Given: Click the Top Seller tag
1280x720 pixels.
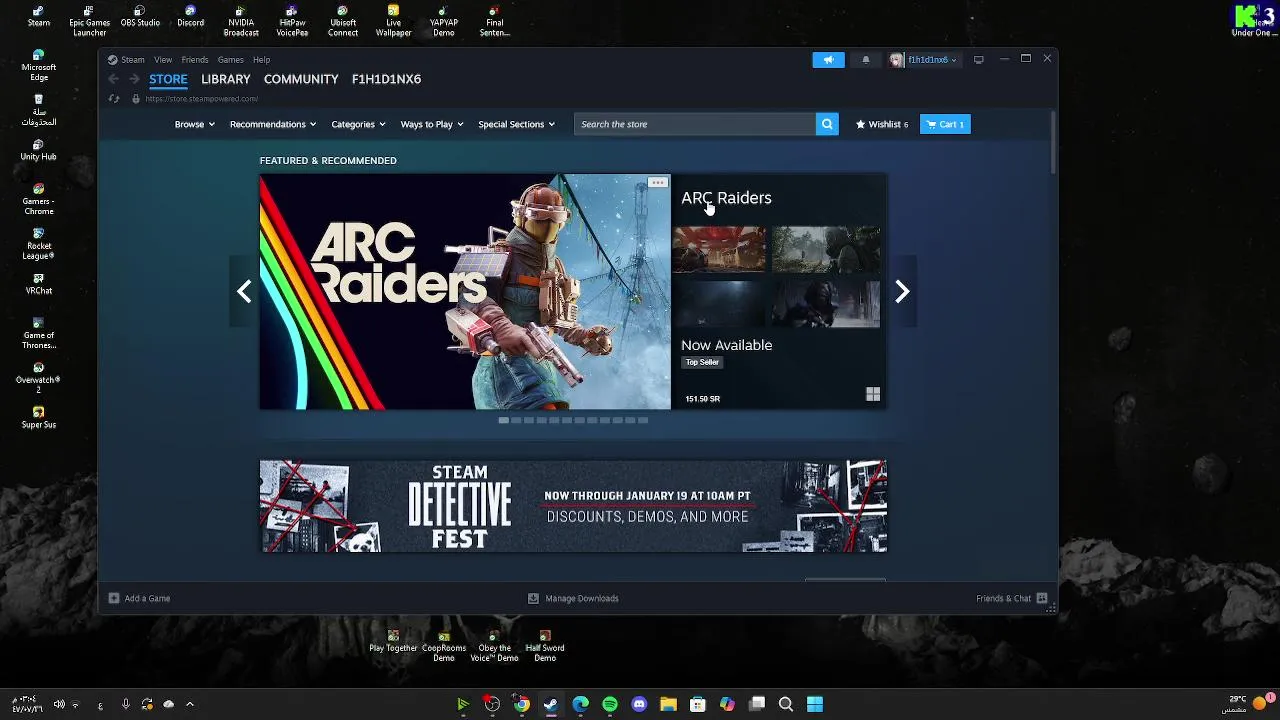Looking at the screenshot, I should coord(702,362).
